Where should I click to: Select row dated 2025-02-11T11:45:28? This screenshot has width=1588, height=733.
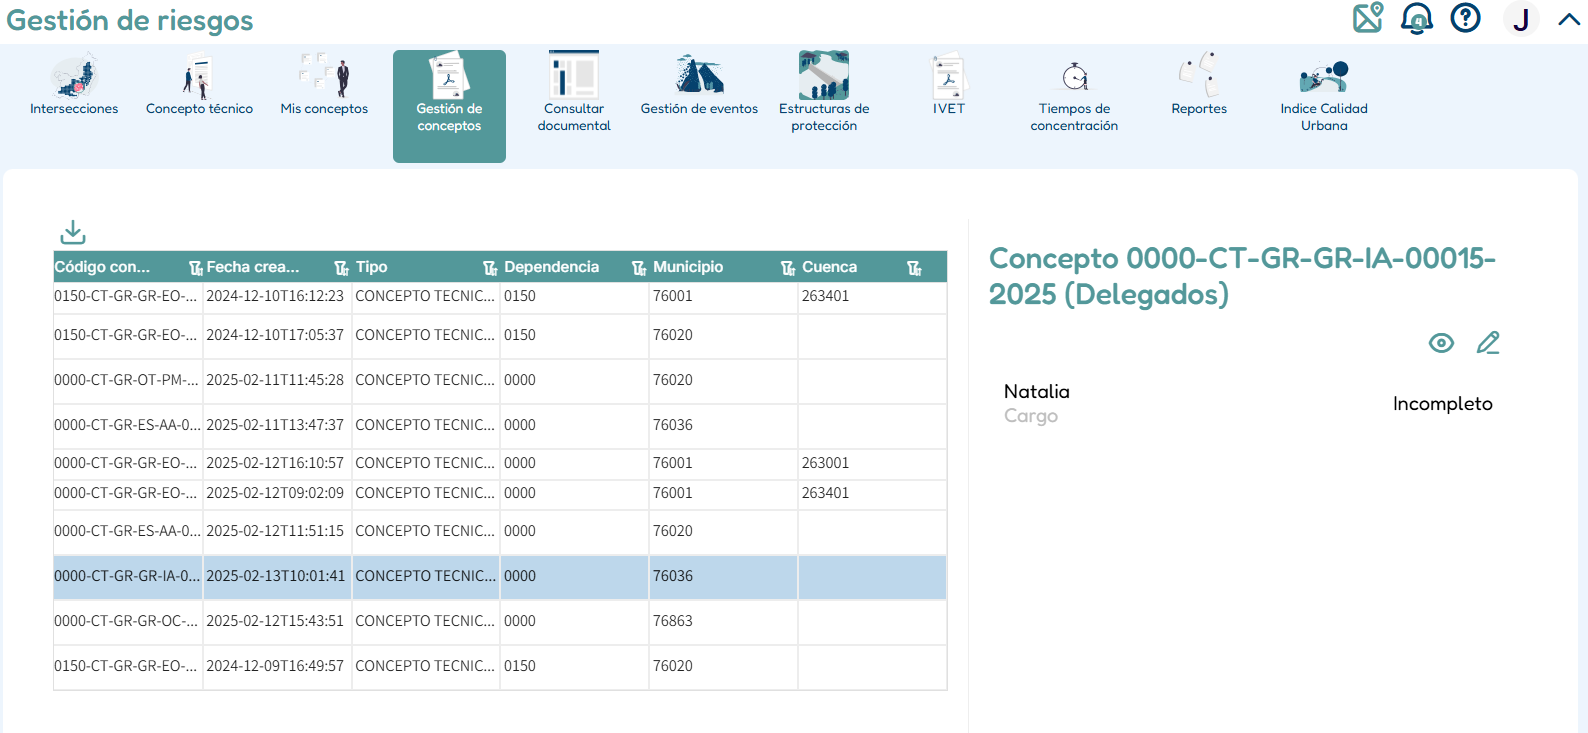click(x=500, y=381)
